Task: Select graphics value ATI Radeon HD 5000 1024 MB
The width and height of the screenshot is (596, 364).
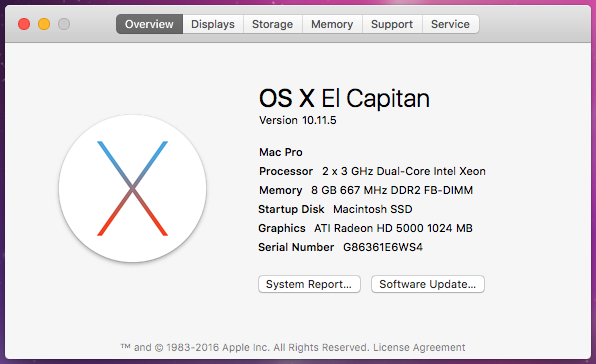Action: coord(393,228)
